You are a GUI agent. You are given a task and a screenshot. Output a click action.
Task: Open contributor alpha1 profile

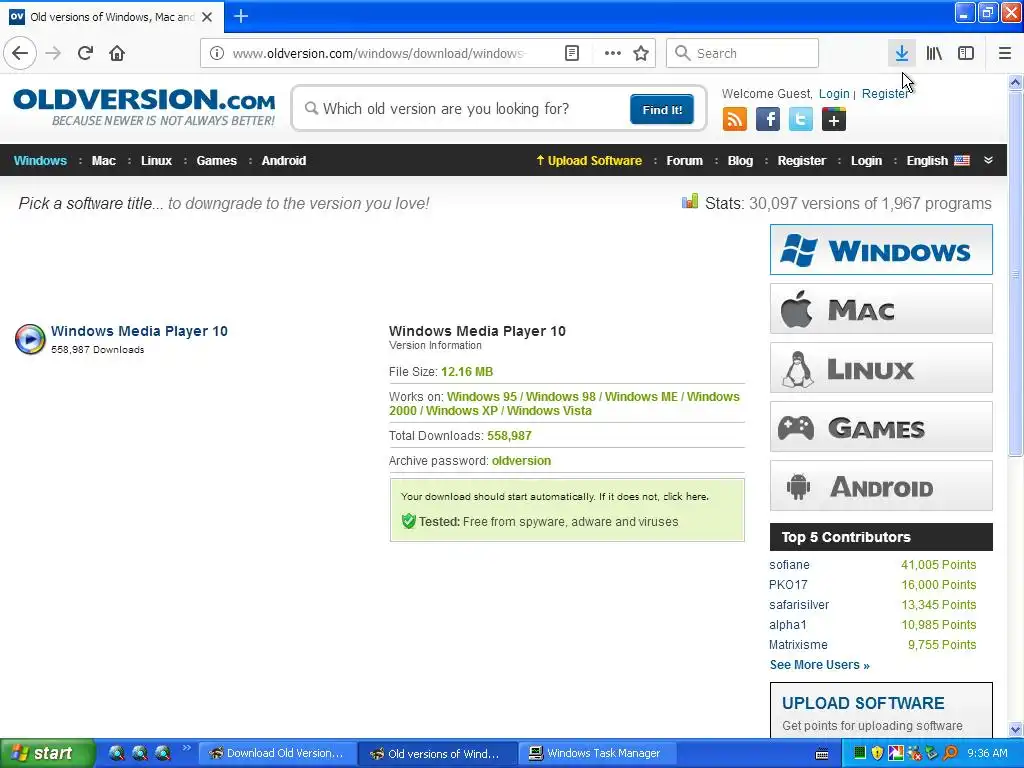coord(788,624)
